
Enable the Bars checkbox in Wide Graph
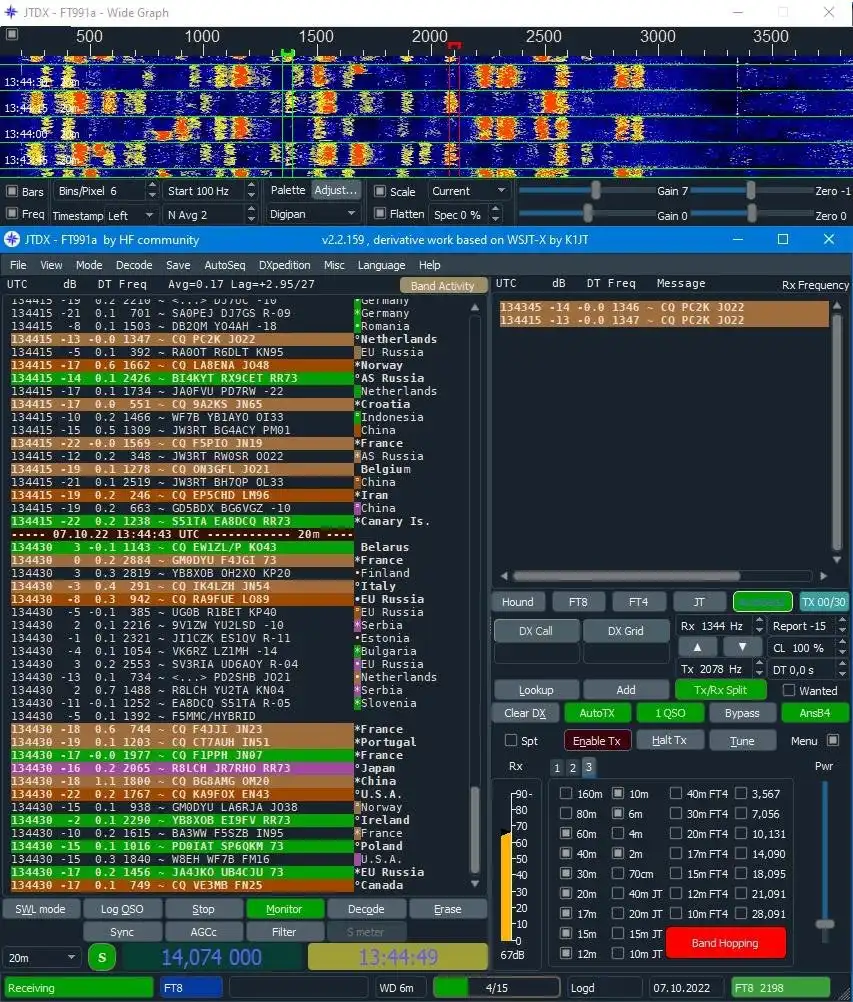[12, 191]
